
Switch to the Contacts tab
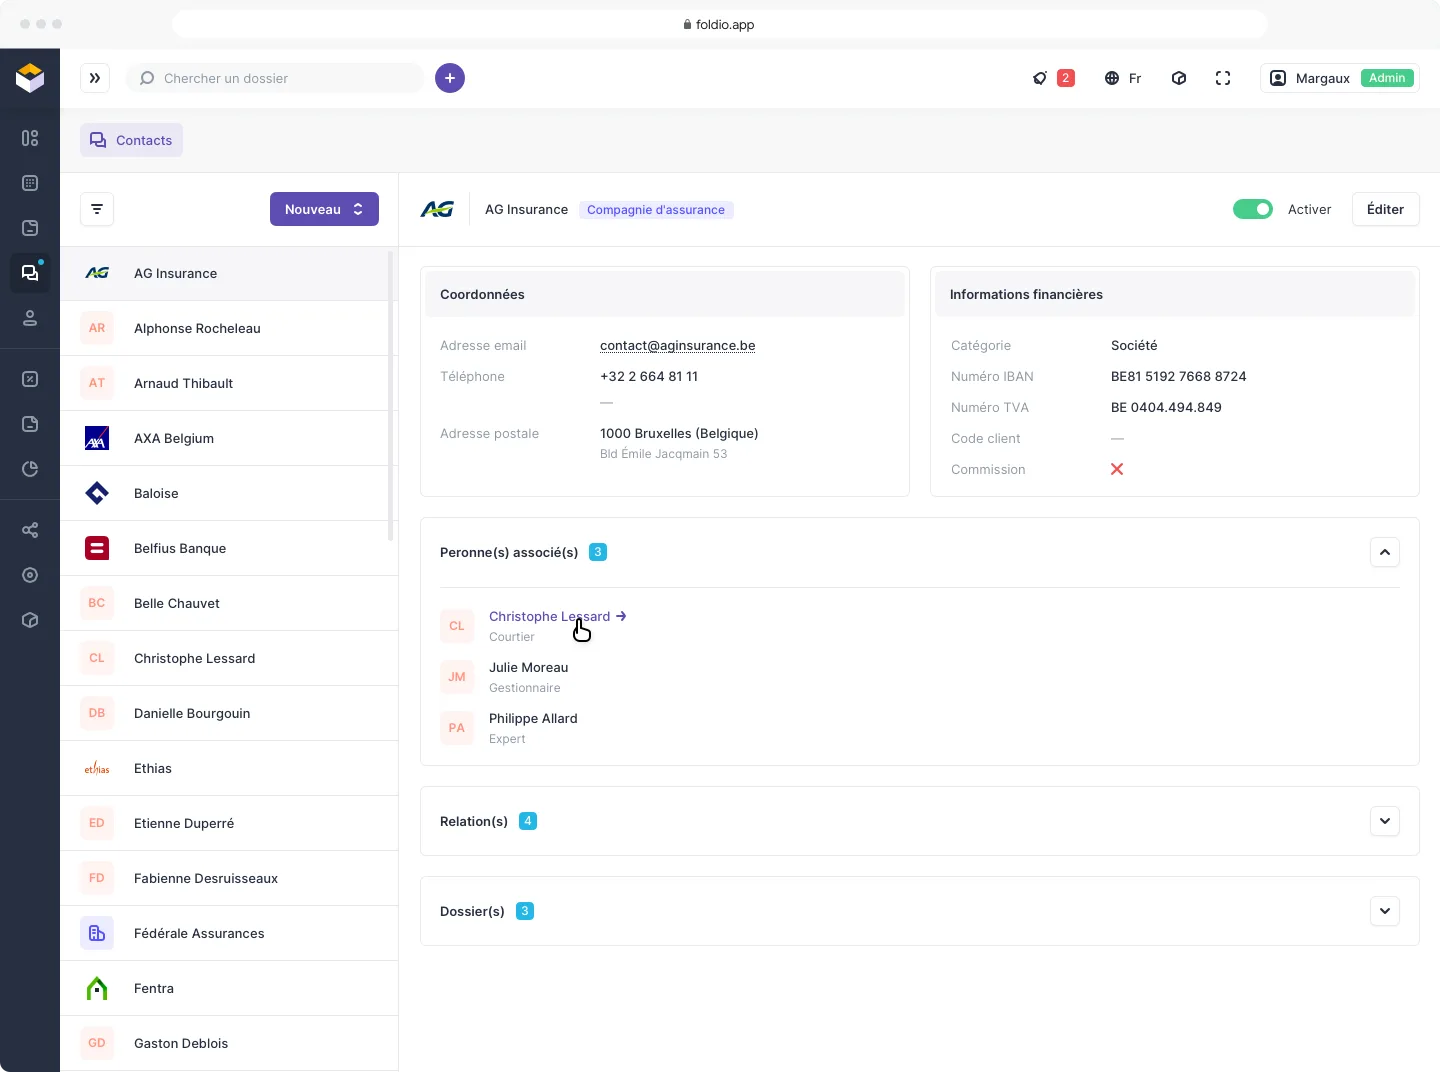pos(131,140)
